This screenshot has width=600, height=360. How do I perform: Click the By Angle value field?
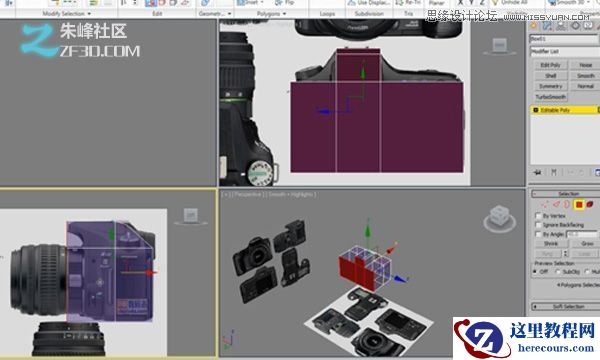click(x=582, y=234)
